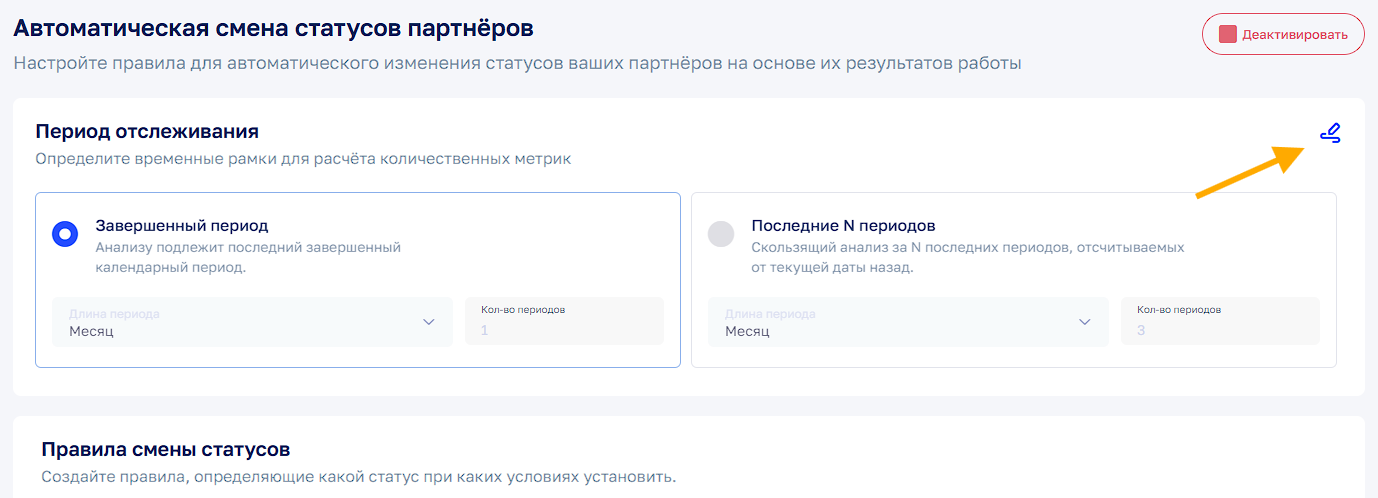This screenshot has width=1378, height=498.
Task: Click the chevron arrow in Последние N периодов dropdown
Action: click(1085, 322)
